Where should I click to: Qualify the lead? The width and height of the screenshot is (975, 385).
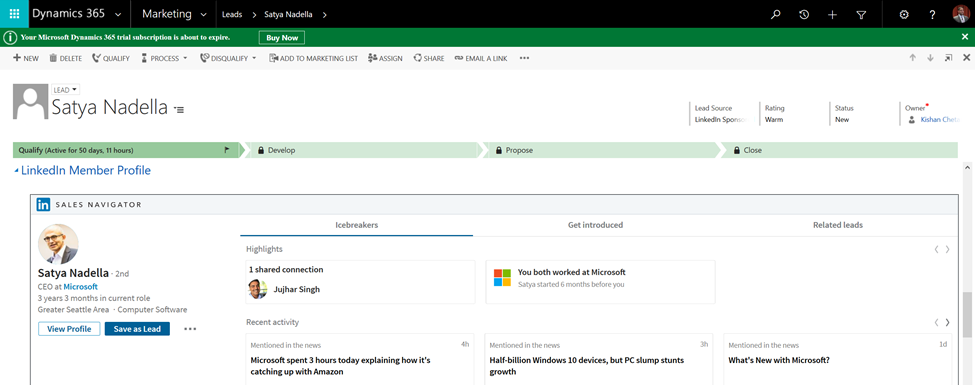pyautogui.click(x=111, y=58)
